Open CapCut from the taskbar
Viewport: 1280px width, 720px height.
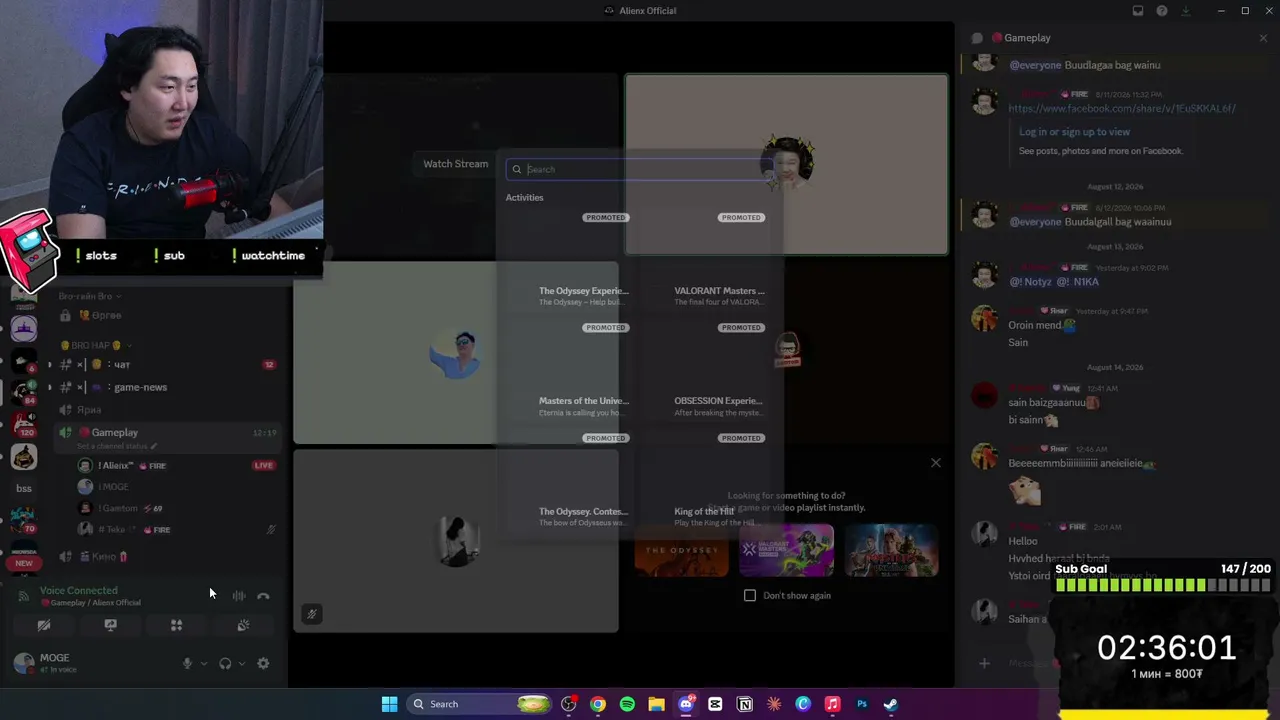click(715, 704)
